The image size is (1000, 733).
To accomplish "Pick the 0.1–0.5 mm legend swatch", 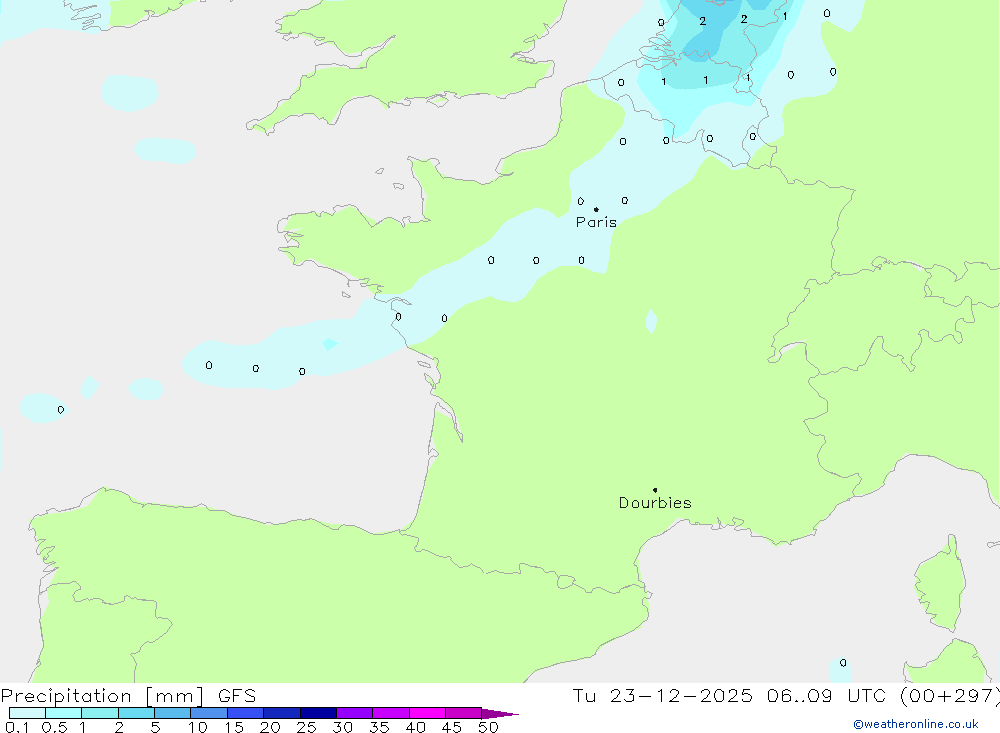I will pyautogui.click(x=27, y=713).
